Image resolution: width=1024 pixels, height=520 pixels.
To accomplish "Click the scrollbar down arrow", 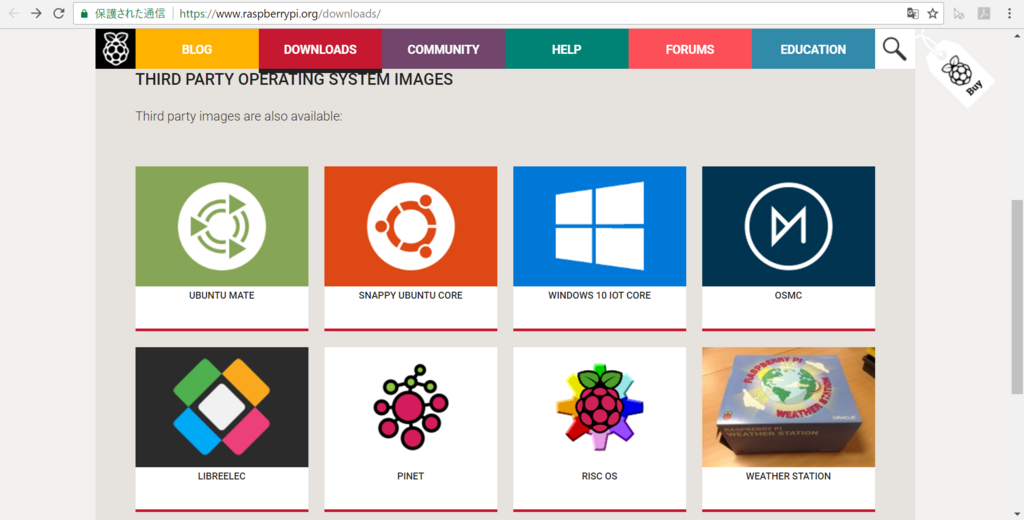I will coord(1017,514).
